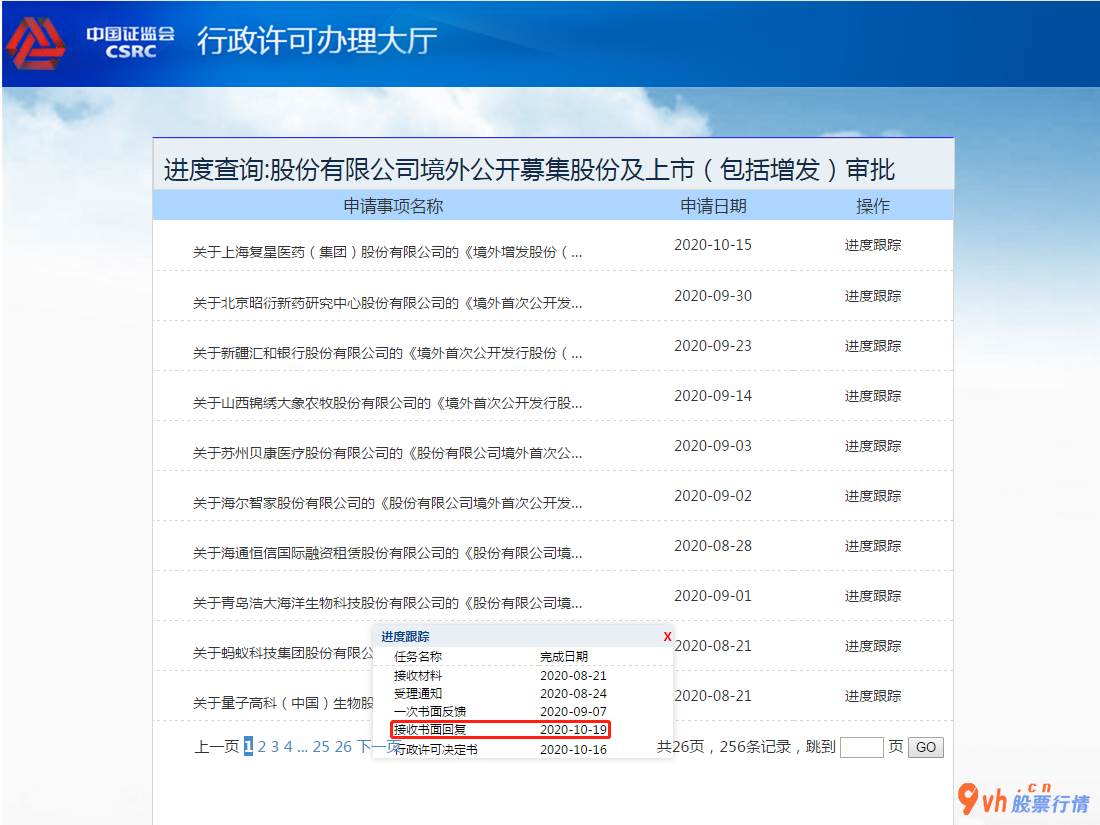Open the 海通恒信国际融资租赁 application entry
The height and width of the screenshot is (825, 1100).
click(x=387, y=554)
